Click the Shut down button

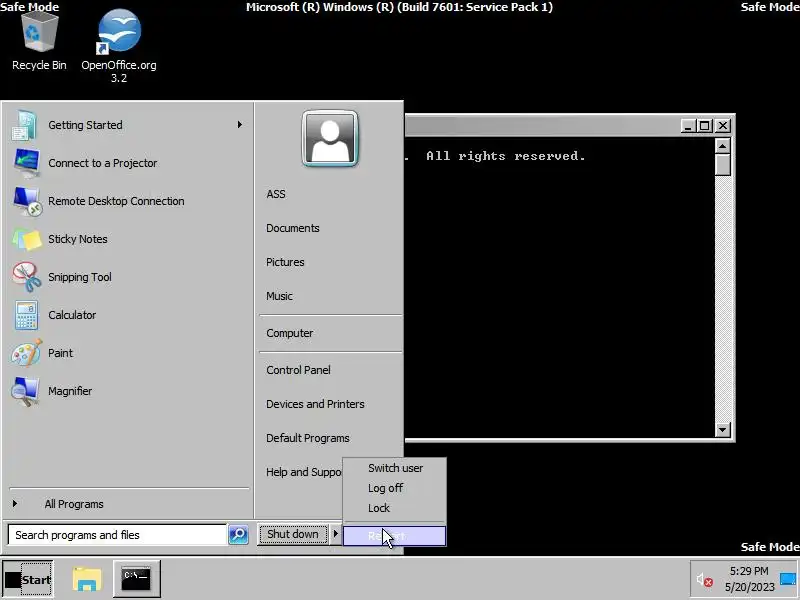pos(293,534)
